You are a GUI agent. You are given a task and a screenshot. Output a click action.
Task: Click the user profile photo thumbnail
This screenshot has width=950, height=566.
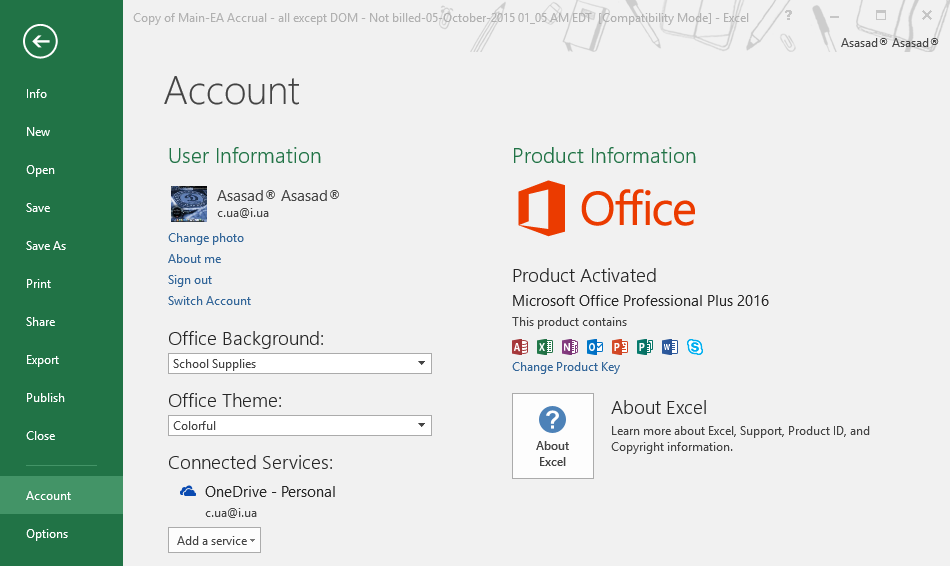pyautogui.click(x=189, y=204)
